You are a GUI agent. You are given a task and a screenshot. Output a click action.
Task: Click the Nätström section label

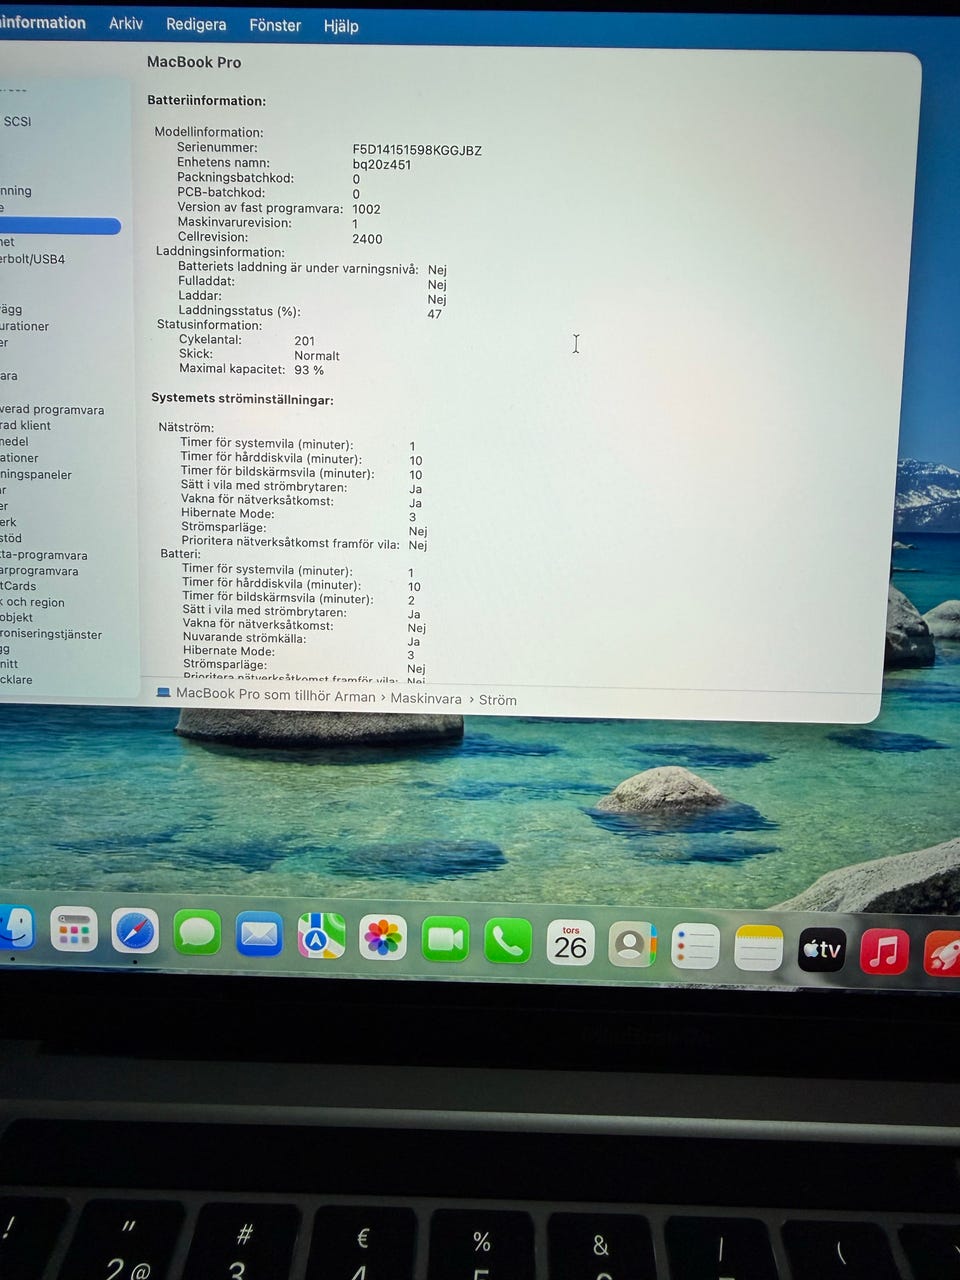pos(186,427)
